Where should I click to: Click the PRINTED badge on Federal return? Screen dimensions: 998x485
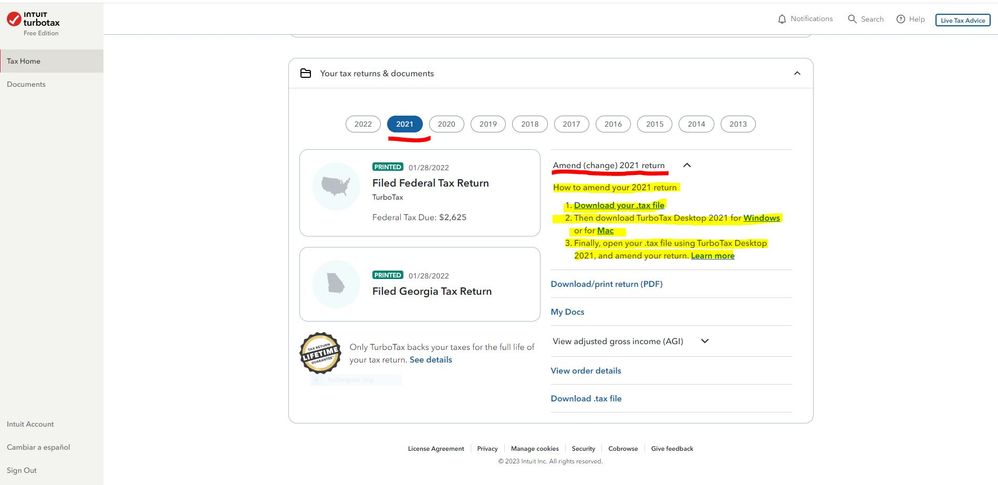click(388, 167)
